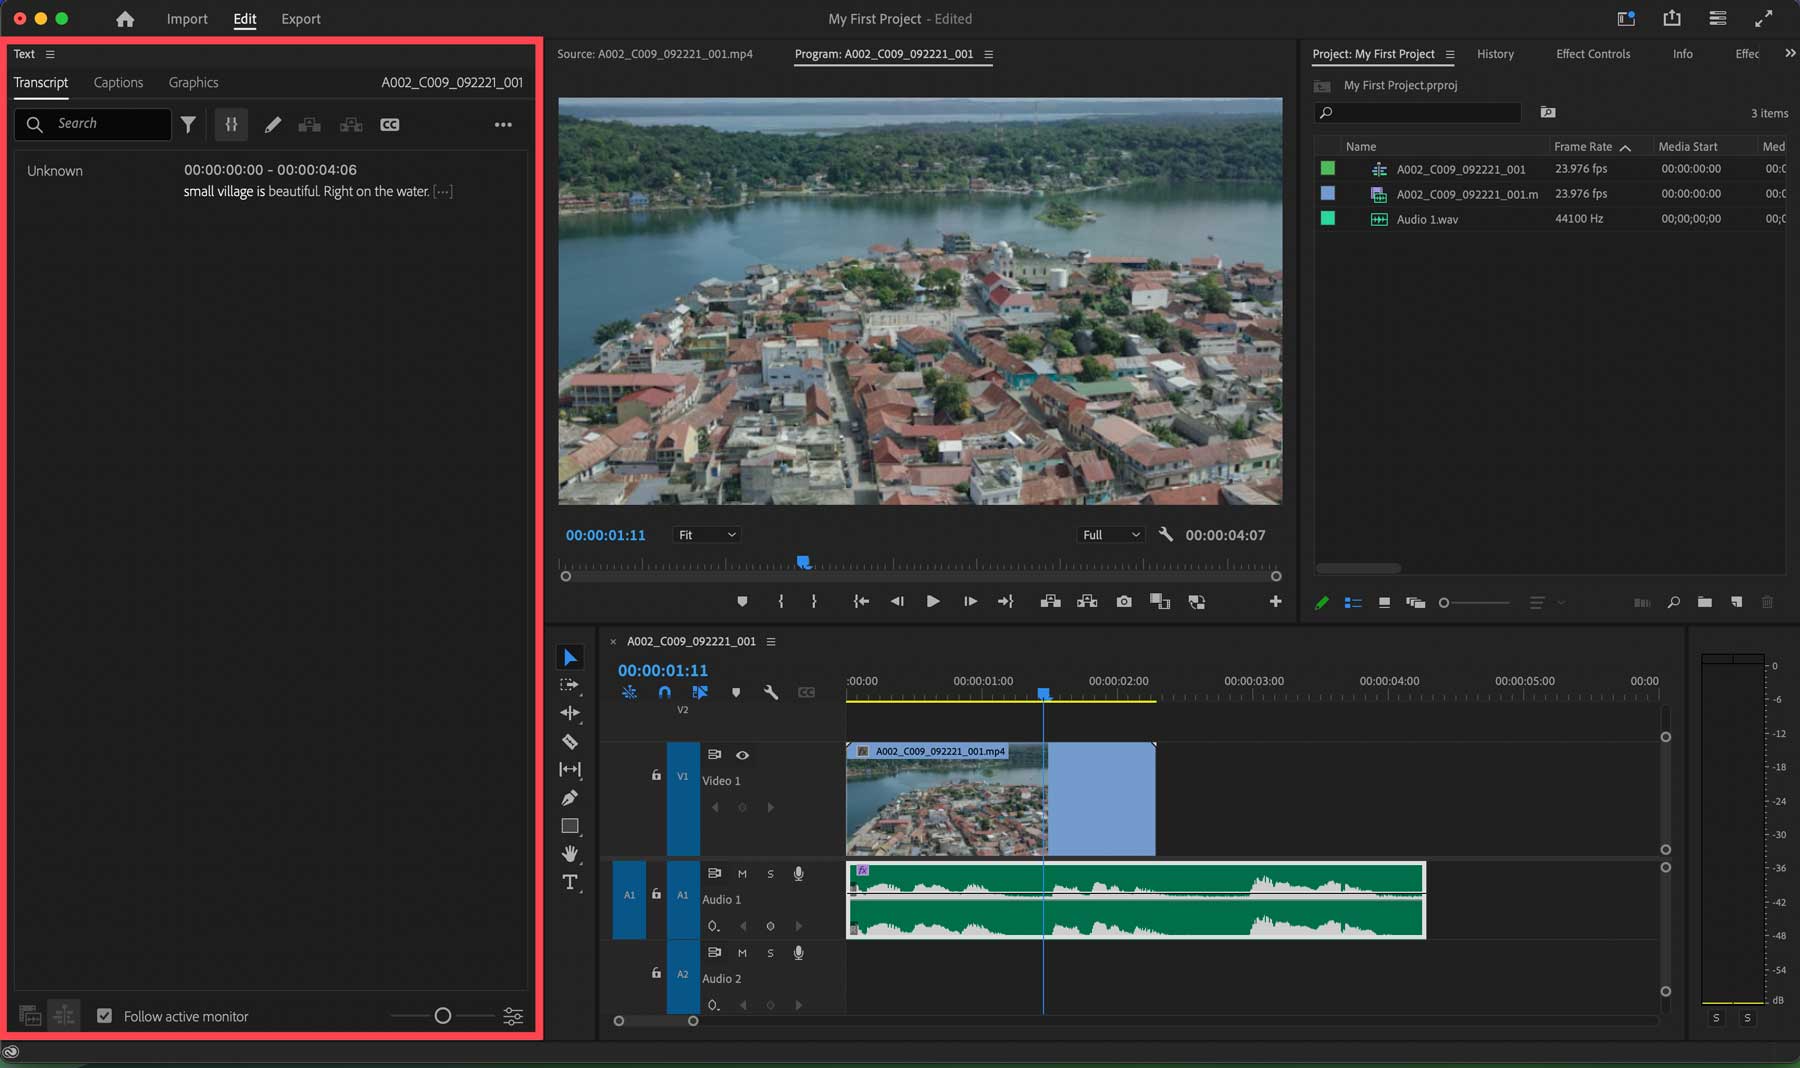Click inside the transcript Search field
The image size is (1800, 1068).
(100, 124)
